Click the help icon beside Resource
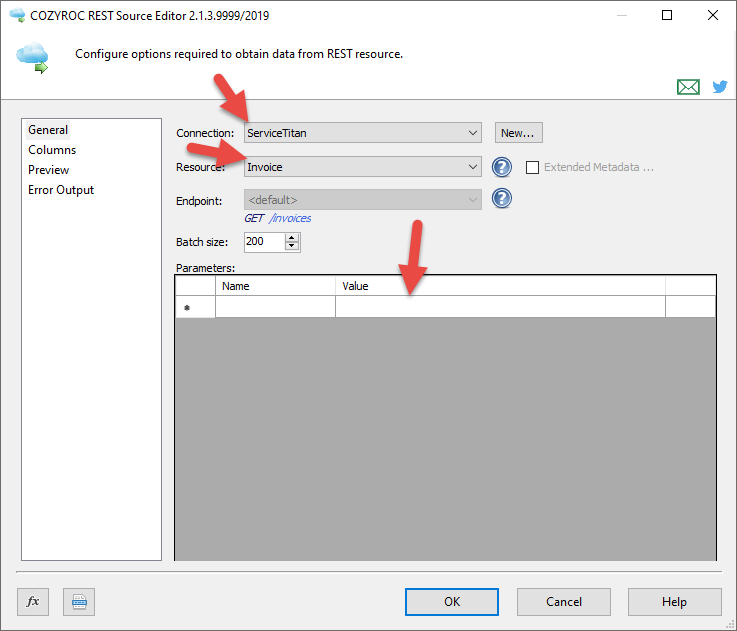The width and height of the screenshot is (737, 631). click(502, 167)
